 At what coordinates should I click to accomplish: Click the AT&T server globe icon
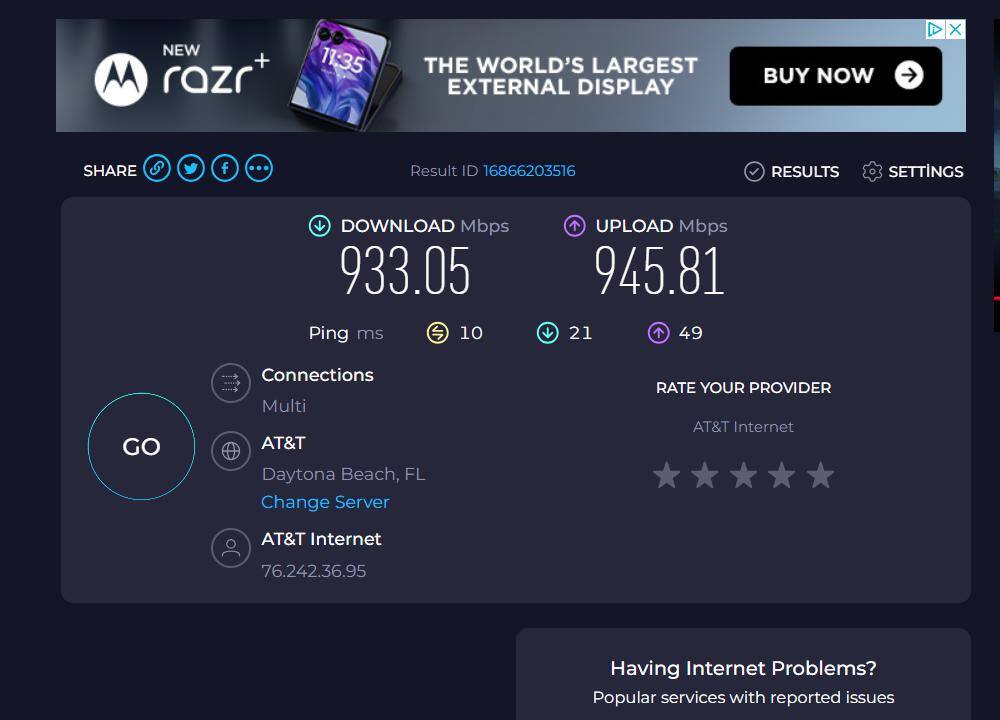pyautogui.click(x=231, y=451)
